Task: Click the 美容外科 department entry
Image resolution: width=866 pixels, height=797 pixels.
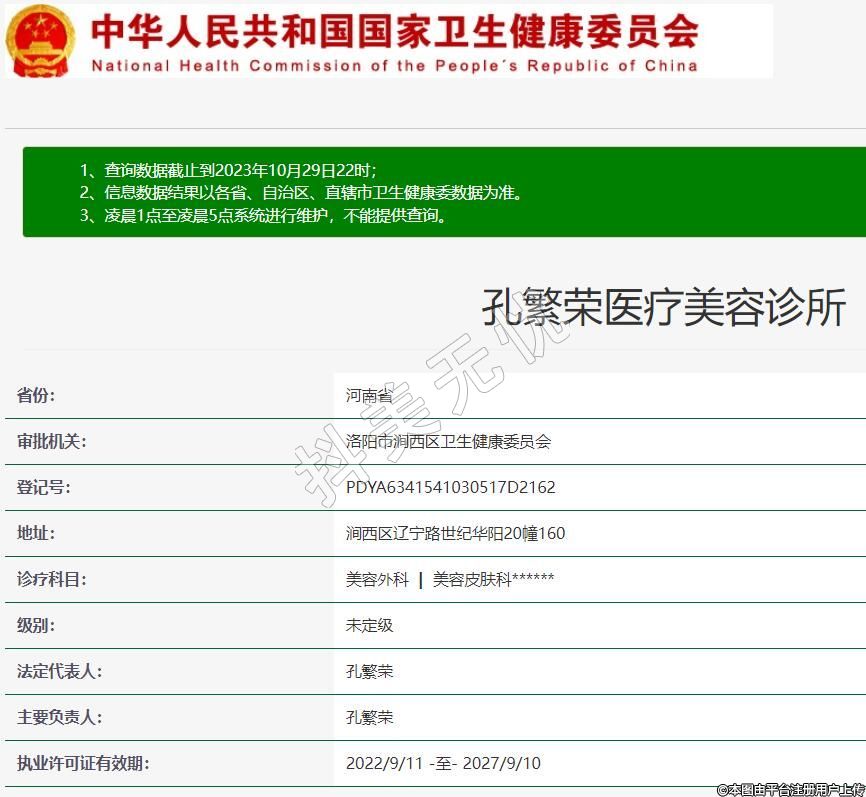Action: 377,580
